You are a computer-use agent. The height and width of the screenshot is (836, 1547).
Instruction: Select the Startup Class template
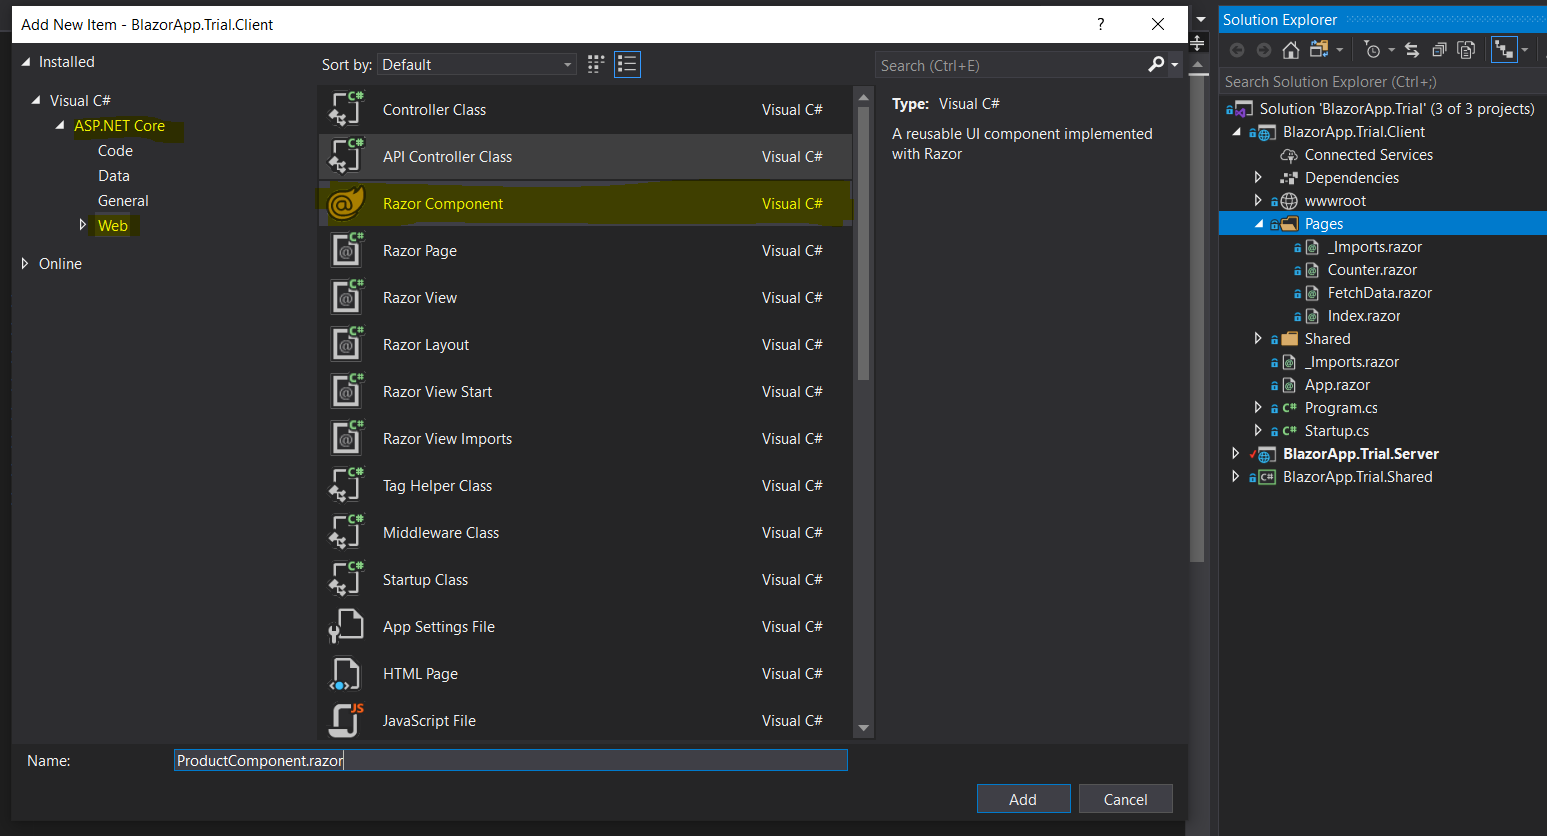(425, 579)
